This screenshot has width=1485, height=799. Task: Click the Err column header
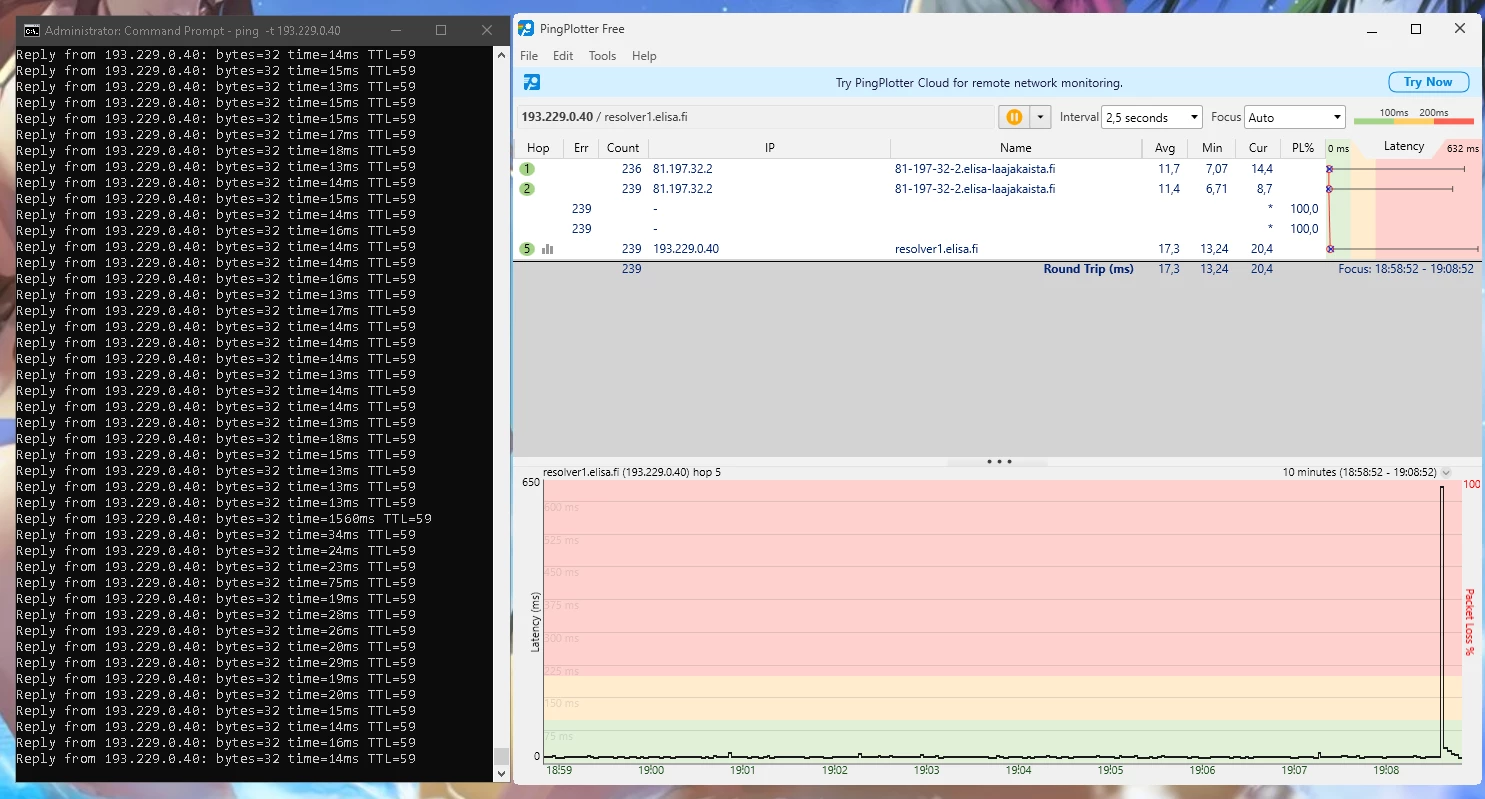click(581, 148)
